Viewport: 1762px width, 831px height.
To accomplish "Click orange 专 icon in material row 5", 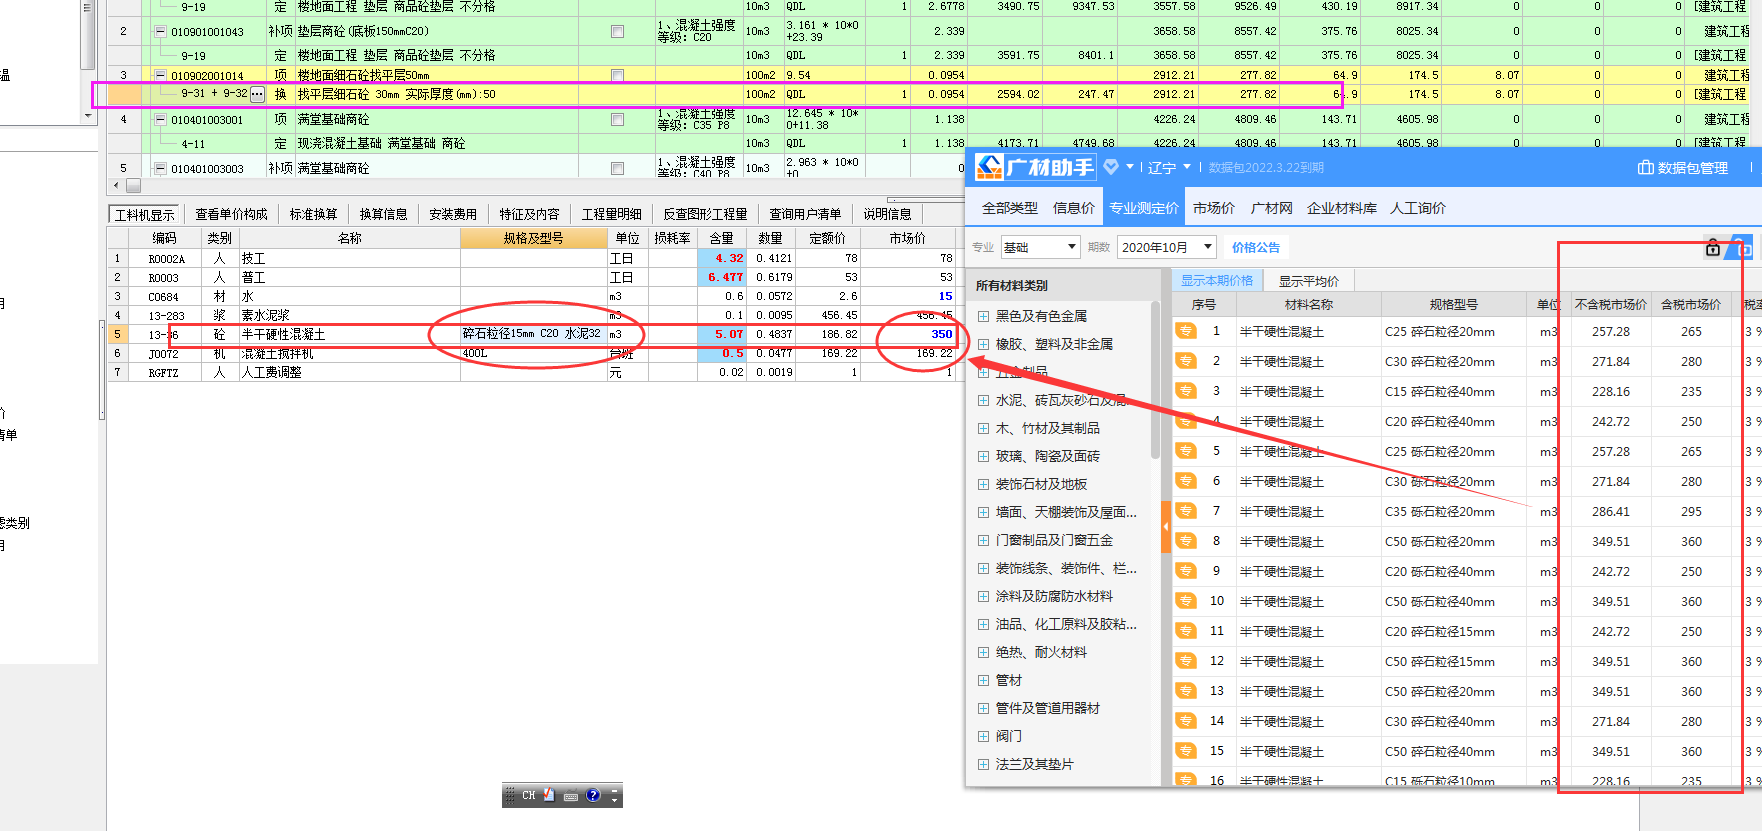I will coord(1186,451).
